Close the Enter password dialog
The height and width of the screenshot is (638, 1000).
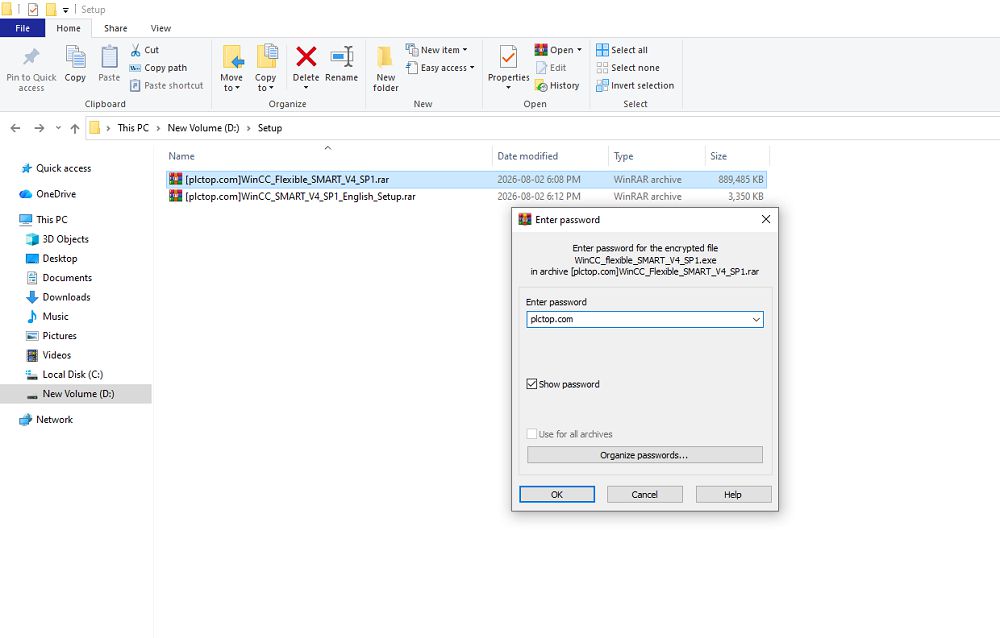click(766, 219)
